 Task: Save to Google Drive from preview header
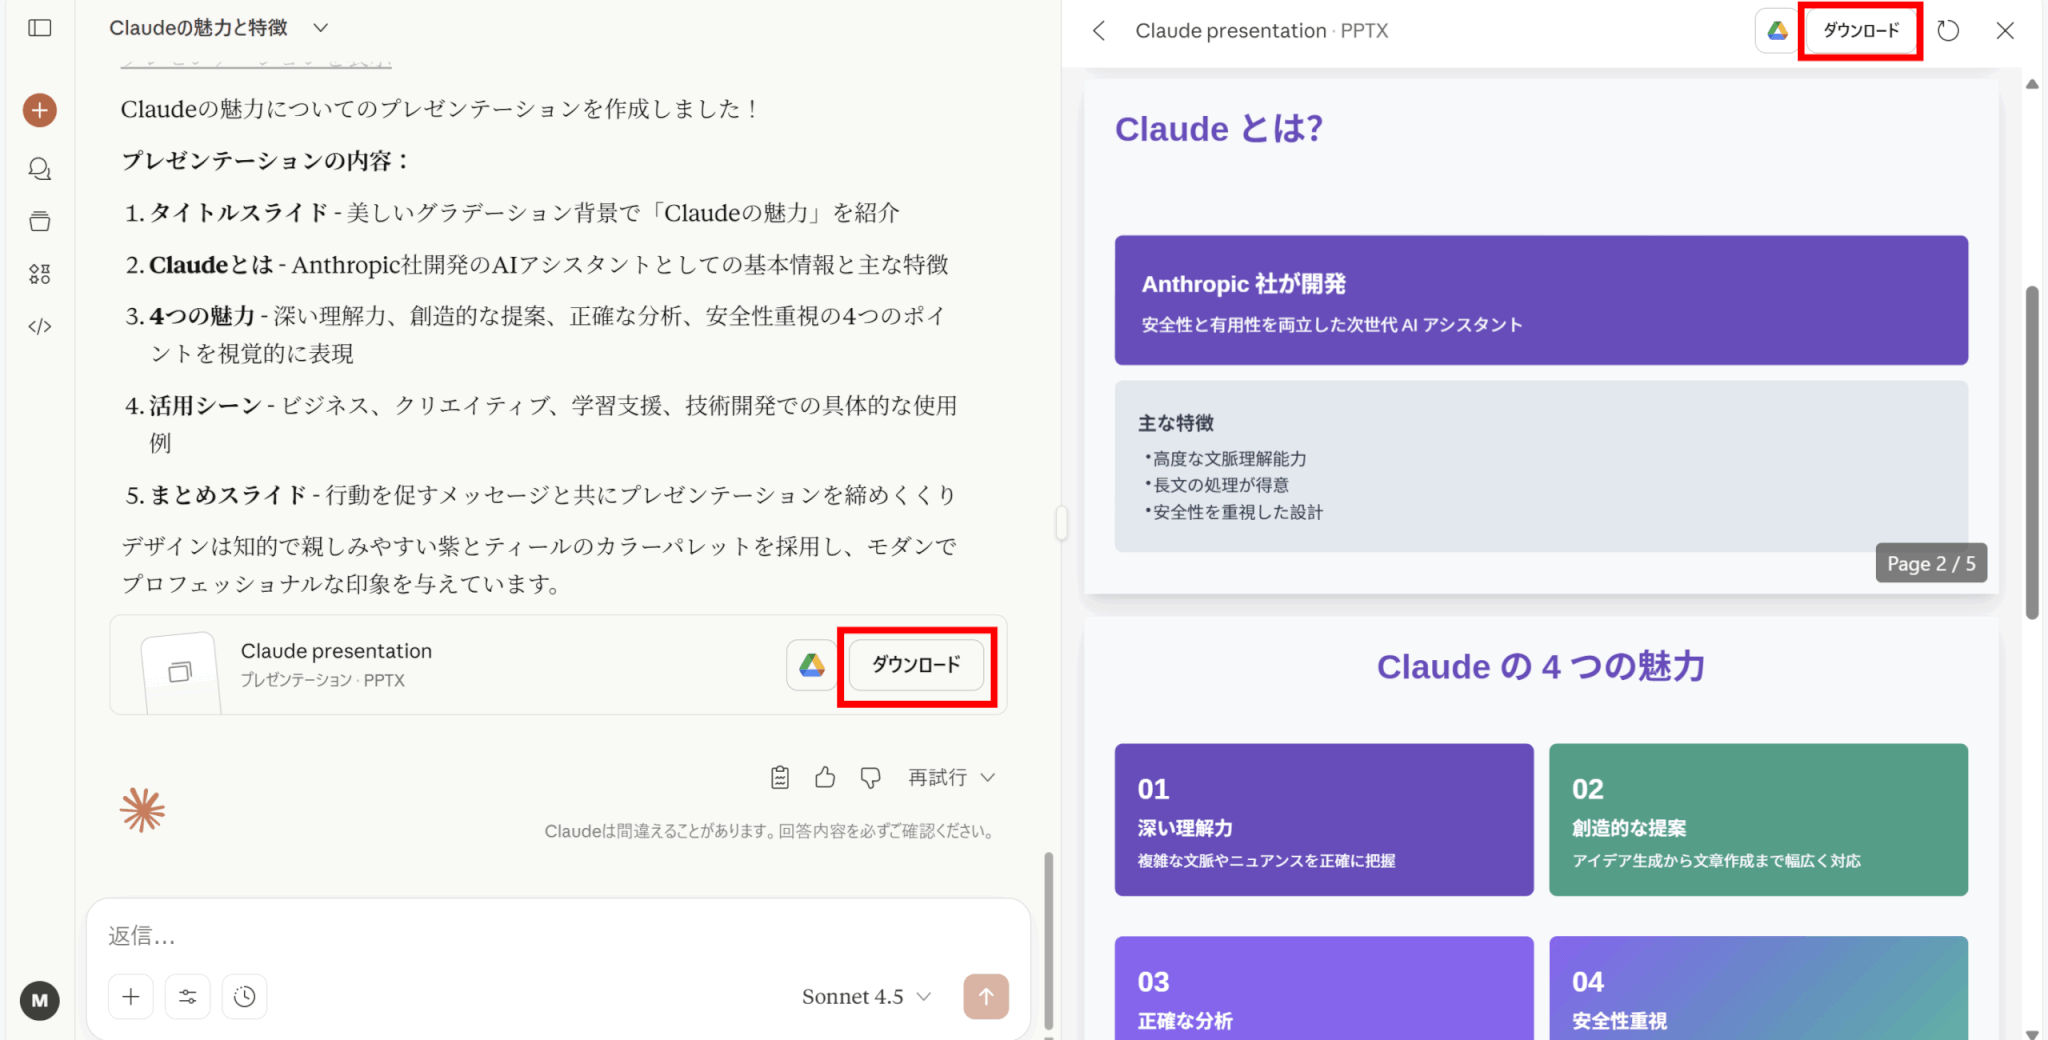1777,31
